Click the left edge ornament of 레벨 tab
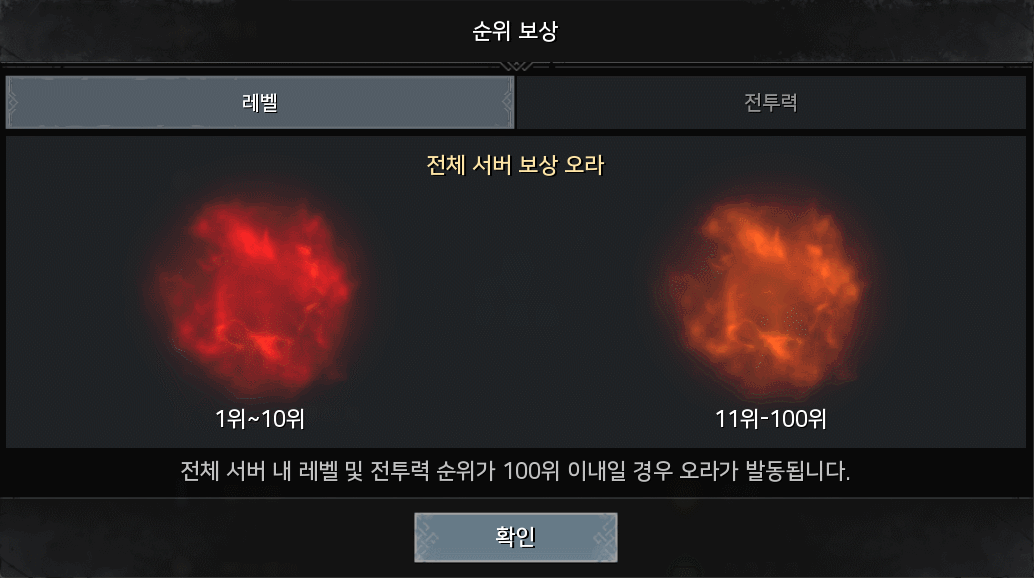Screen dimensions: 1034x578 click(12, 102)
